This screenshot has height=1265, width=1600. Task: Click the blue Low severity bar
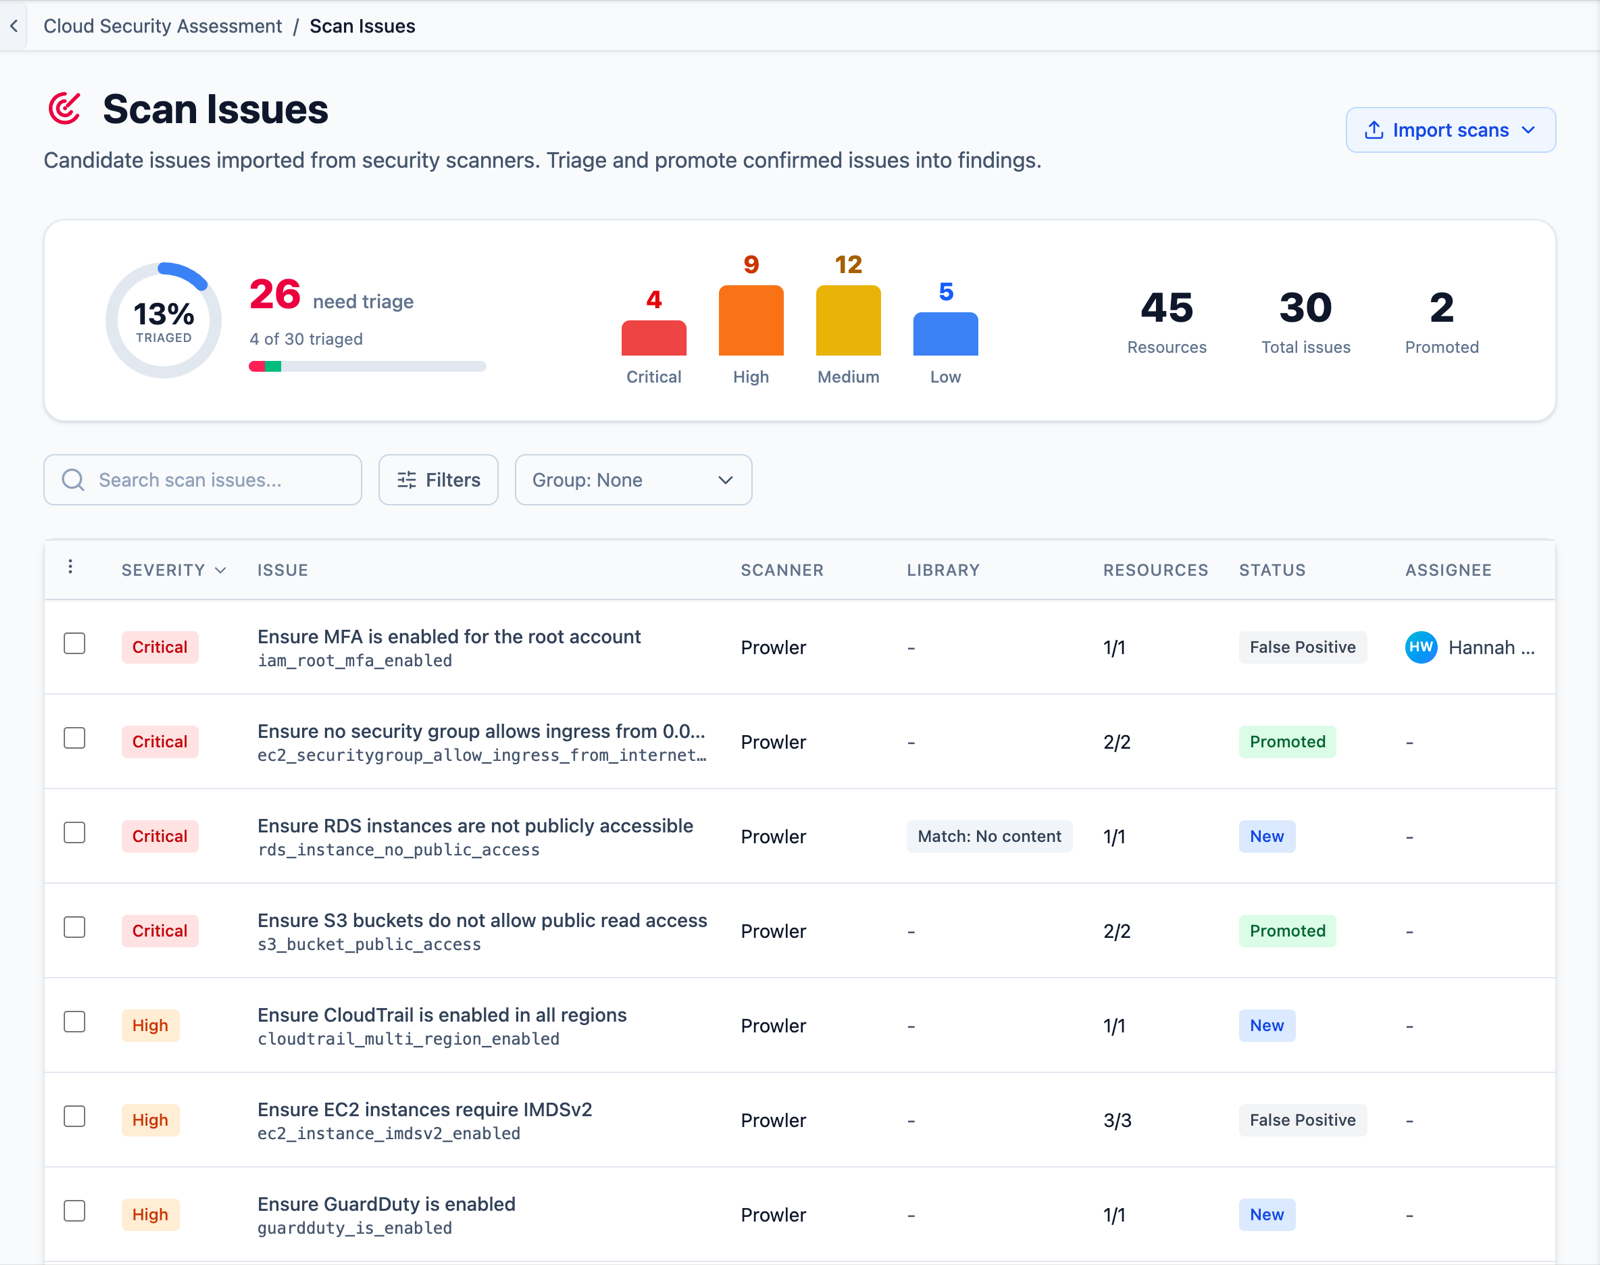[x=945, y=334]
